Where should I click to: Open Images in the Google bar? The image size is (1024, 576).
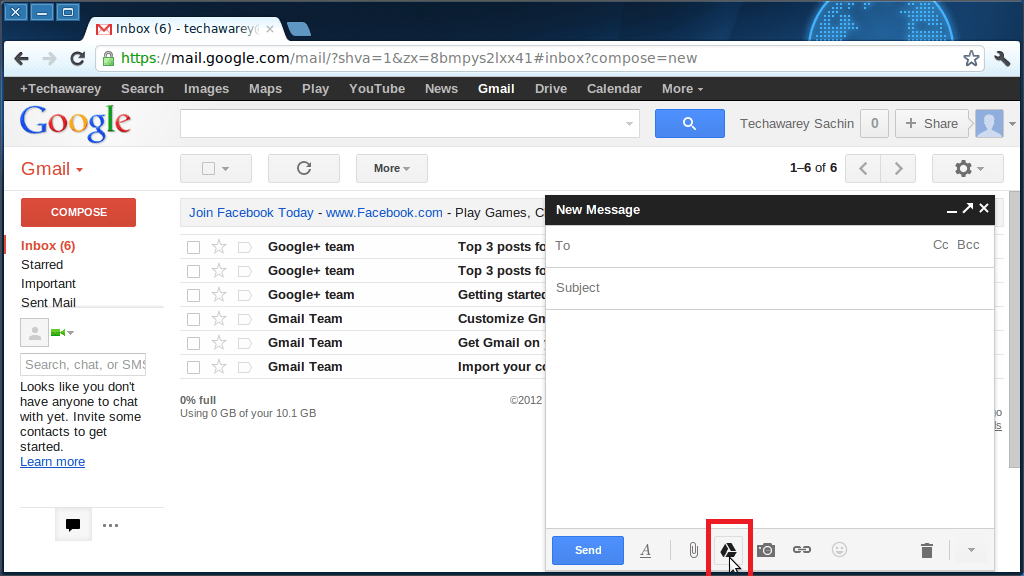coord(206,89)
